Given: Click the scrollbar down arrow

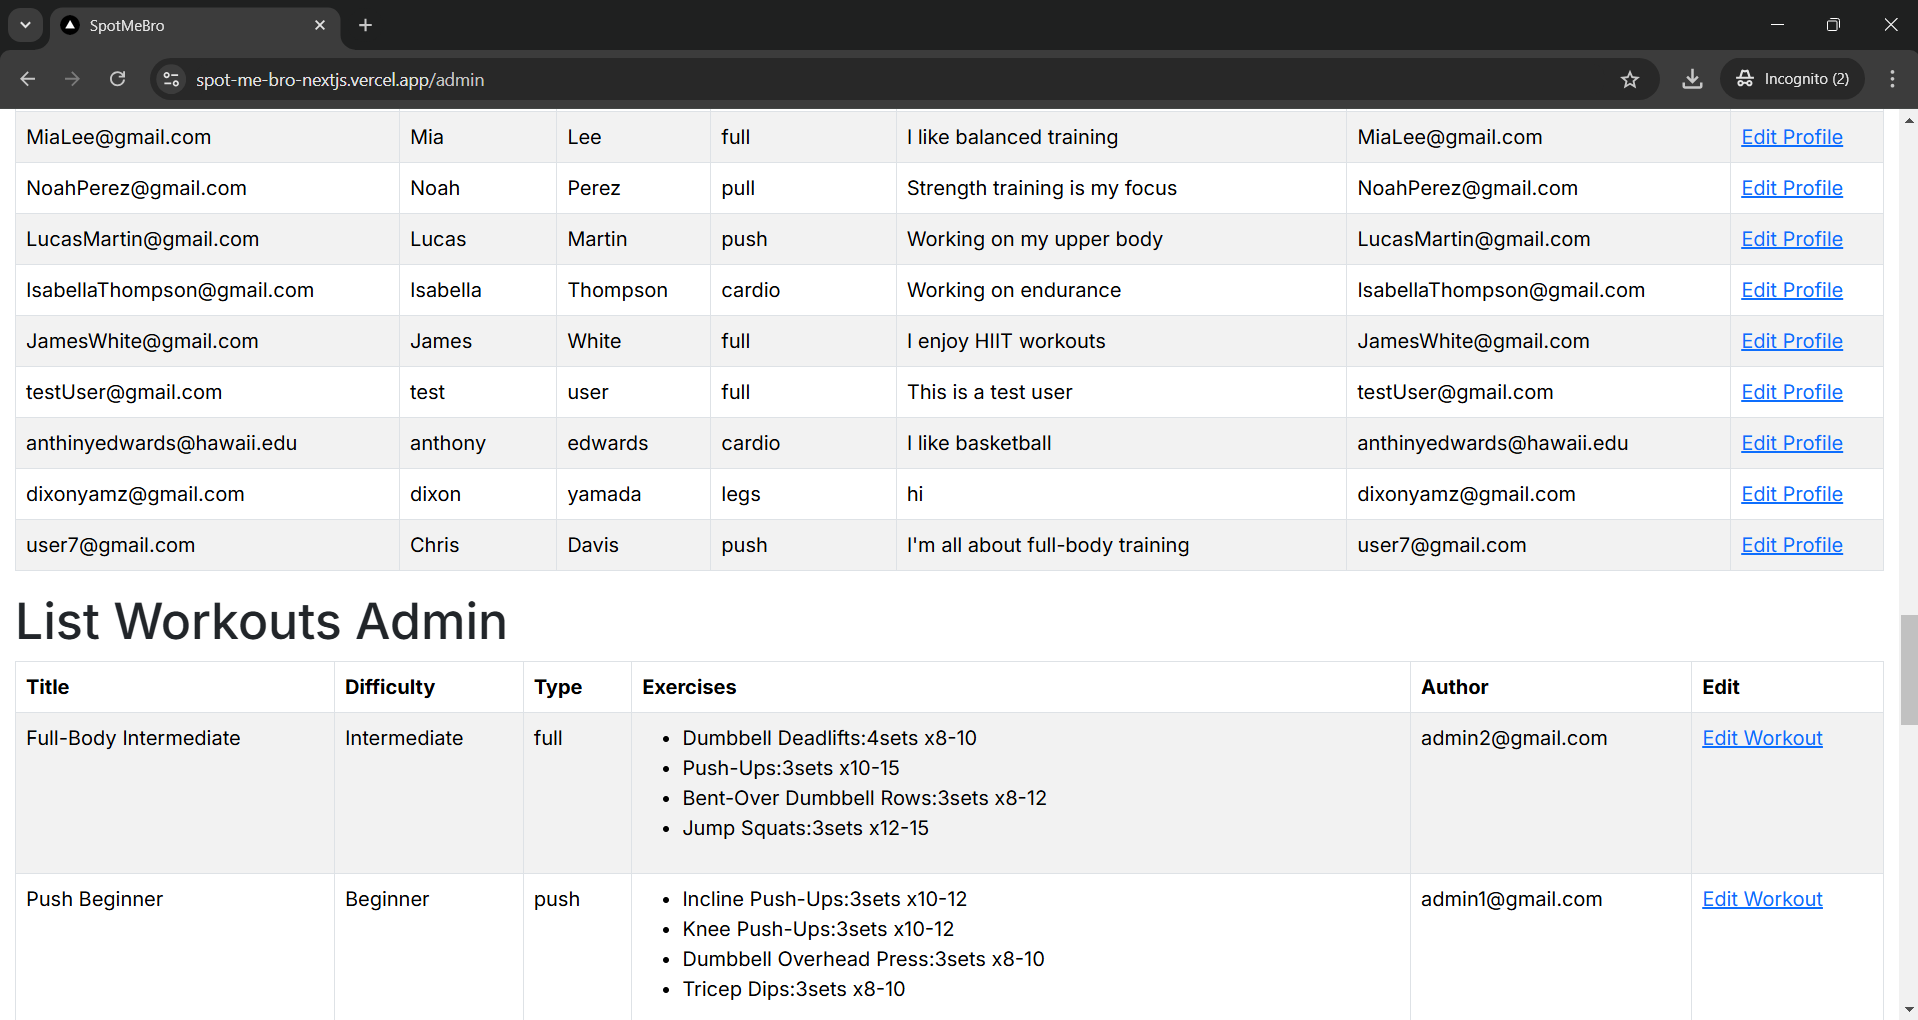Looking at the screenshot, I should (x=1908, y=1010).
